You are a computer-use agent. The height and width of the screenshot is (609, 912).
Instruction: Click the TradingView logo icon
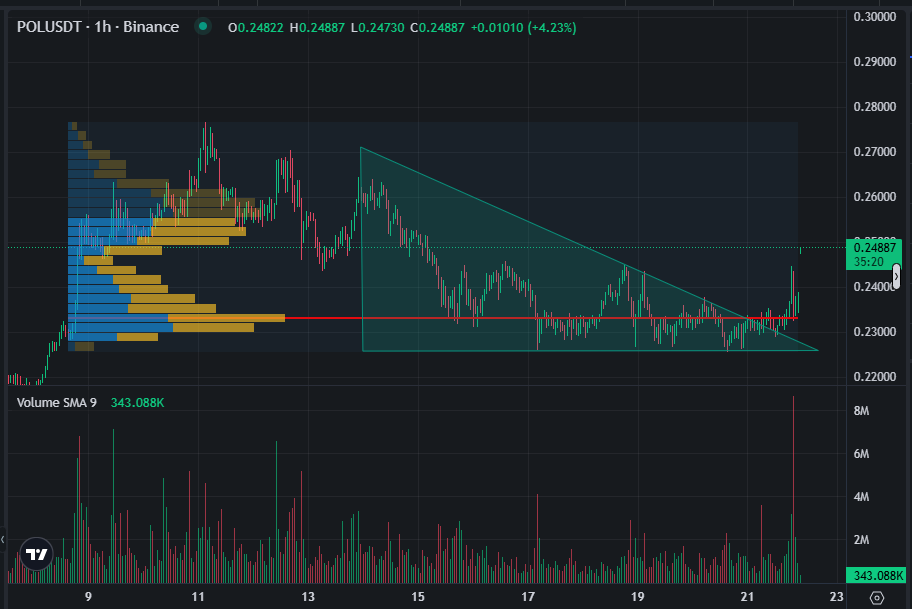click(37, 554)
